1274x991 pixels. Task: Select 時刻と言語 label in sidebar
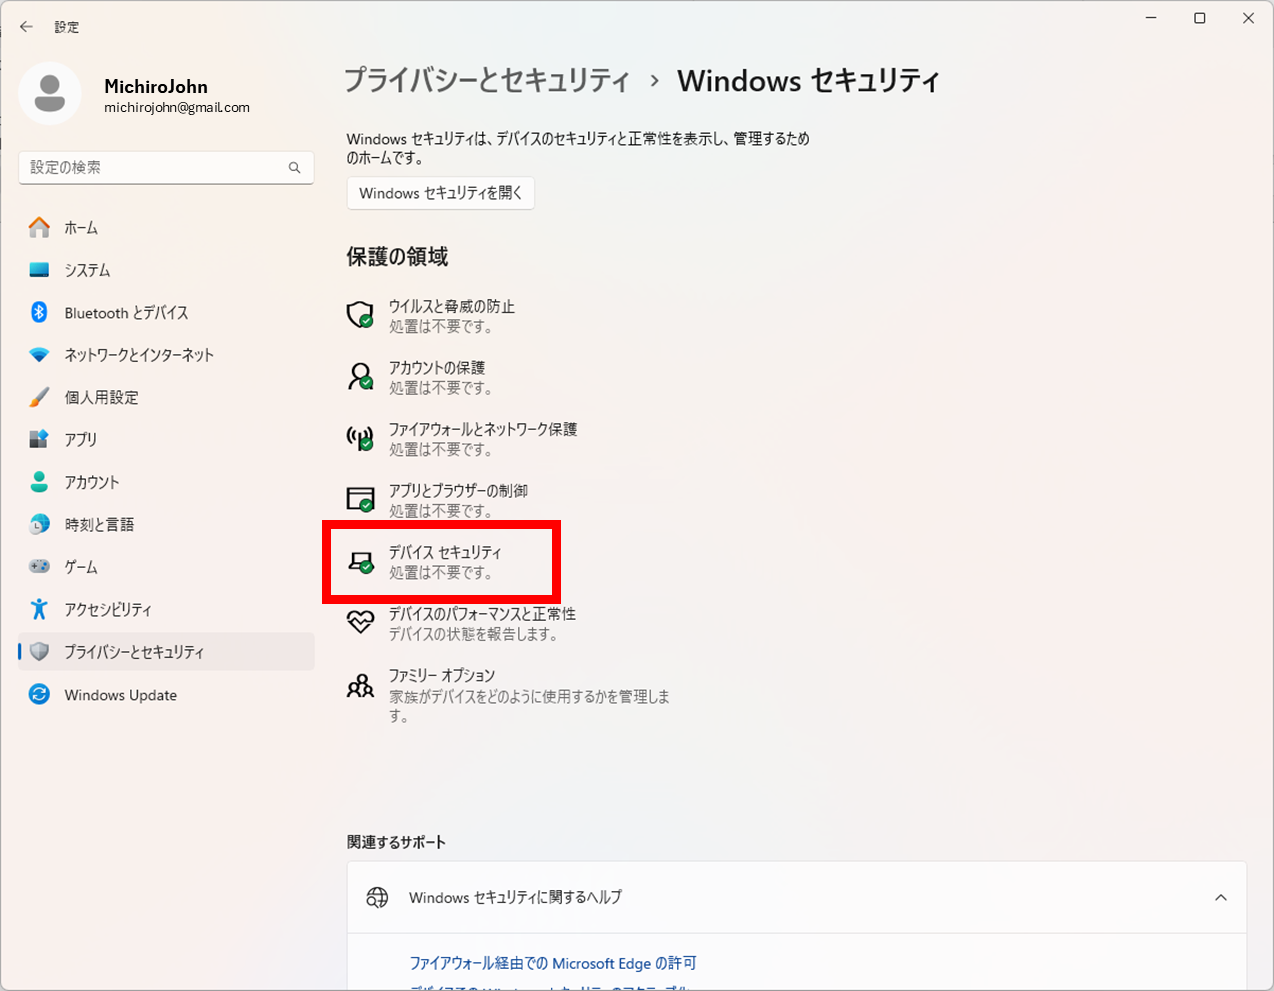[x=99, y=524]
